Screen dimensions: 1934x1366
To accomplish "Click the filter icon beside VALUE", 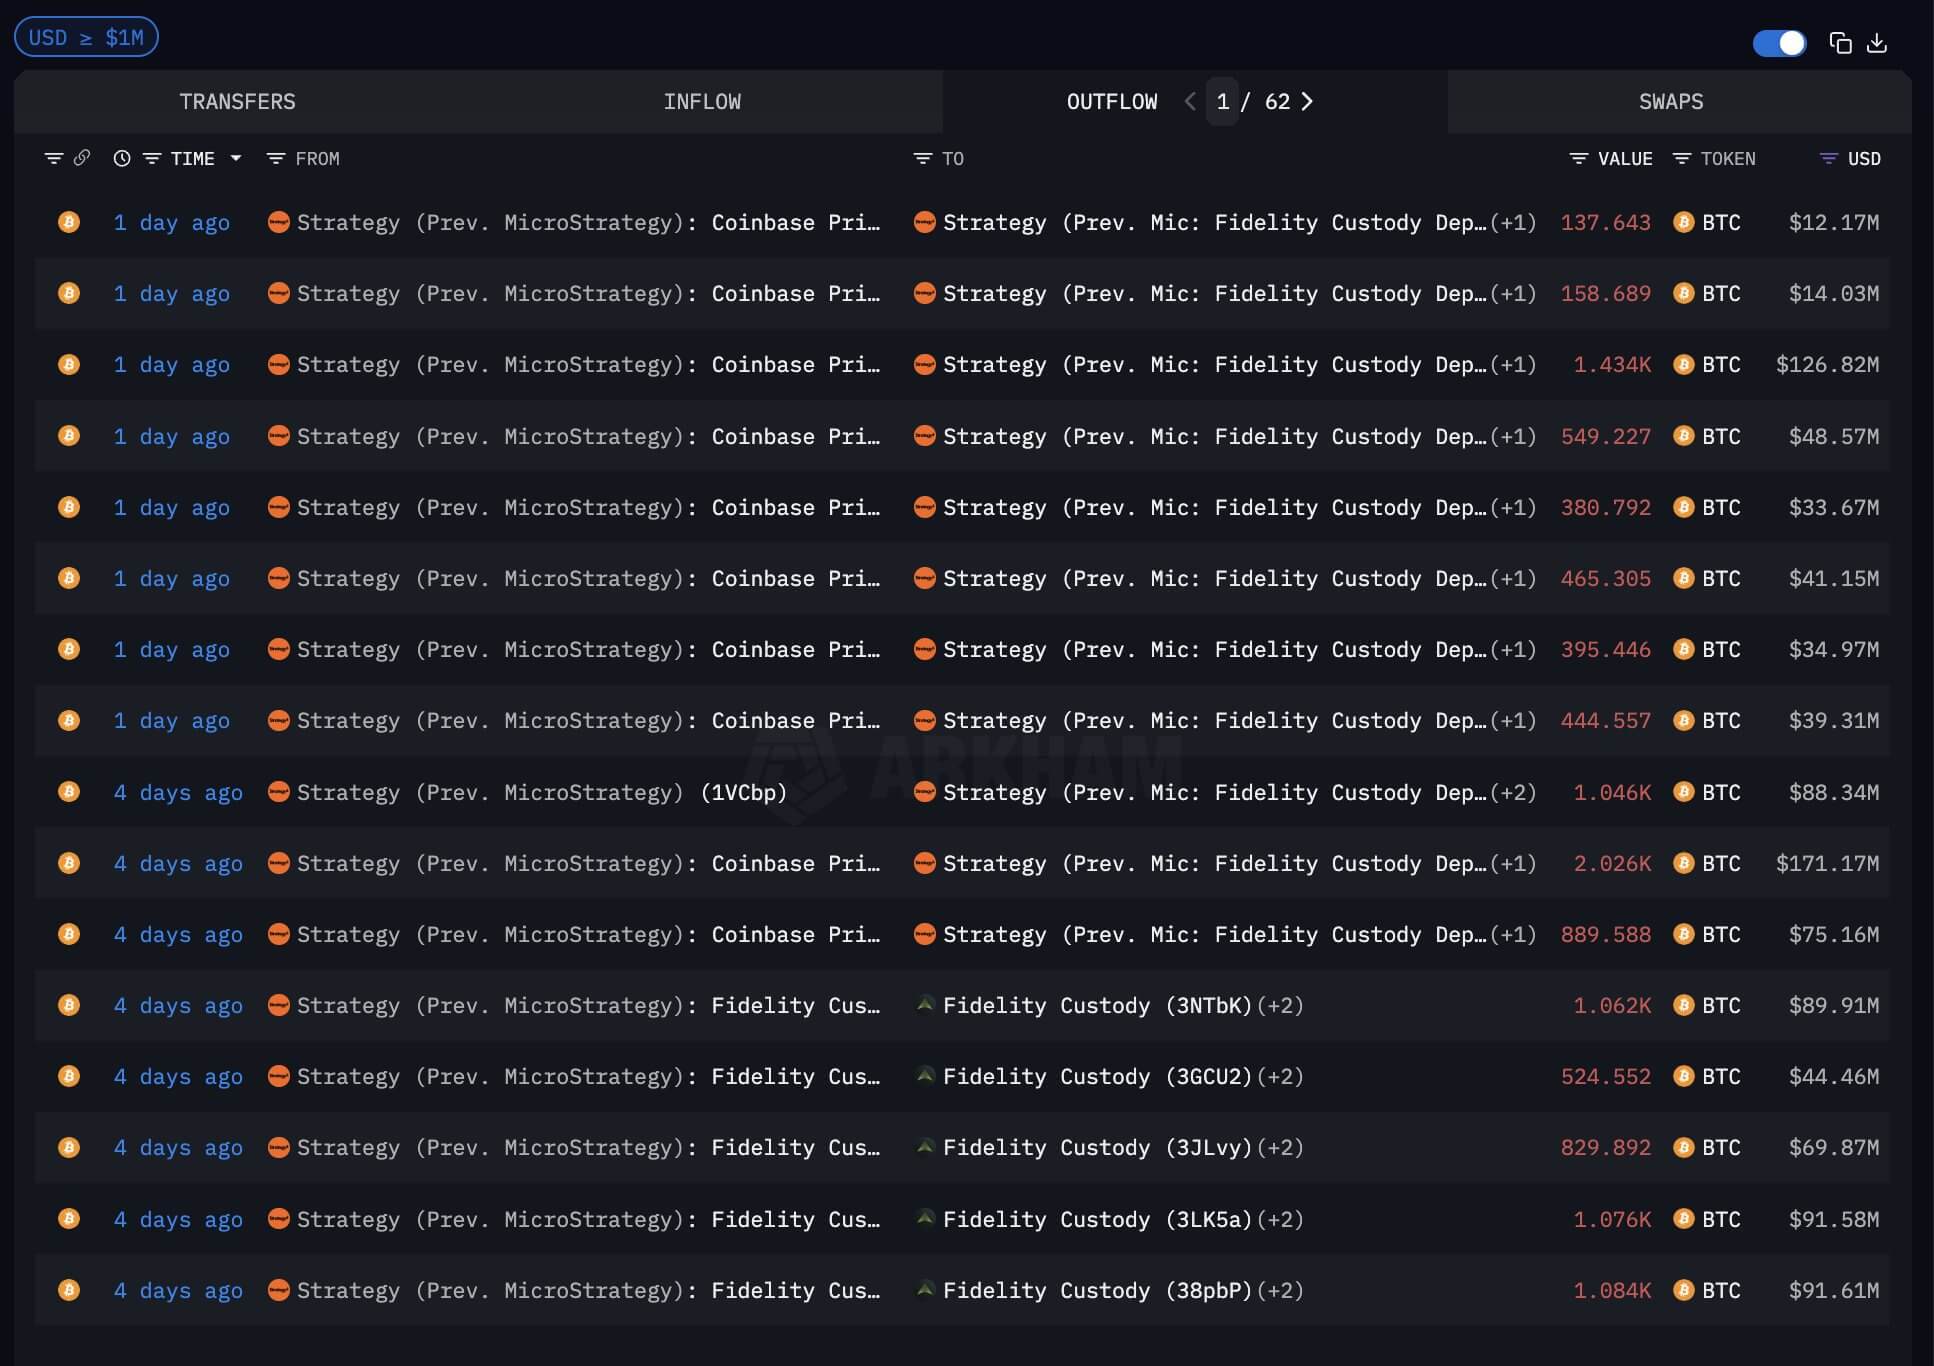I will coord(1578,158).
